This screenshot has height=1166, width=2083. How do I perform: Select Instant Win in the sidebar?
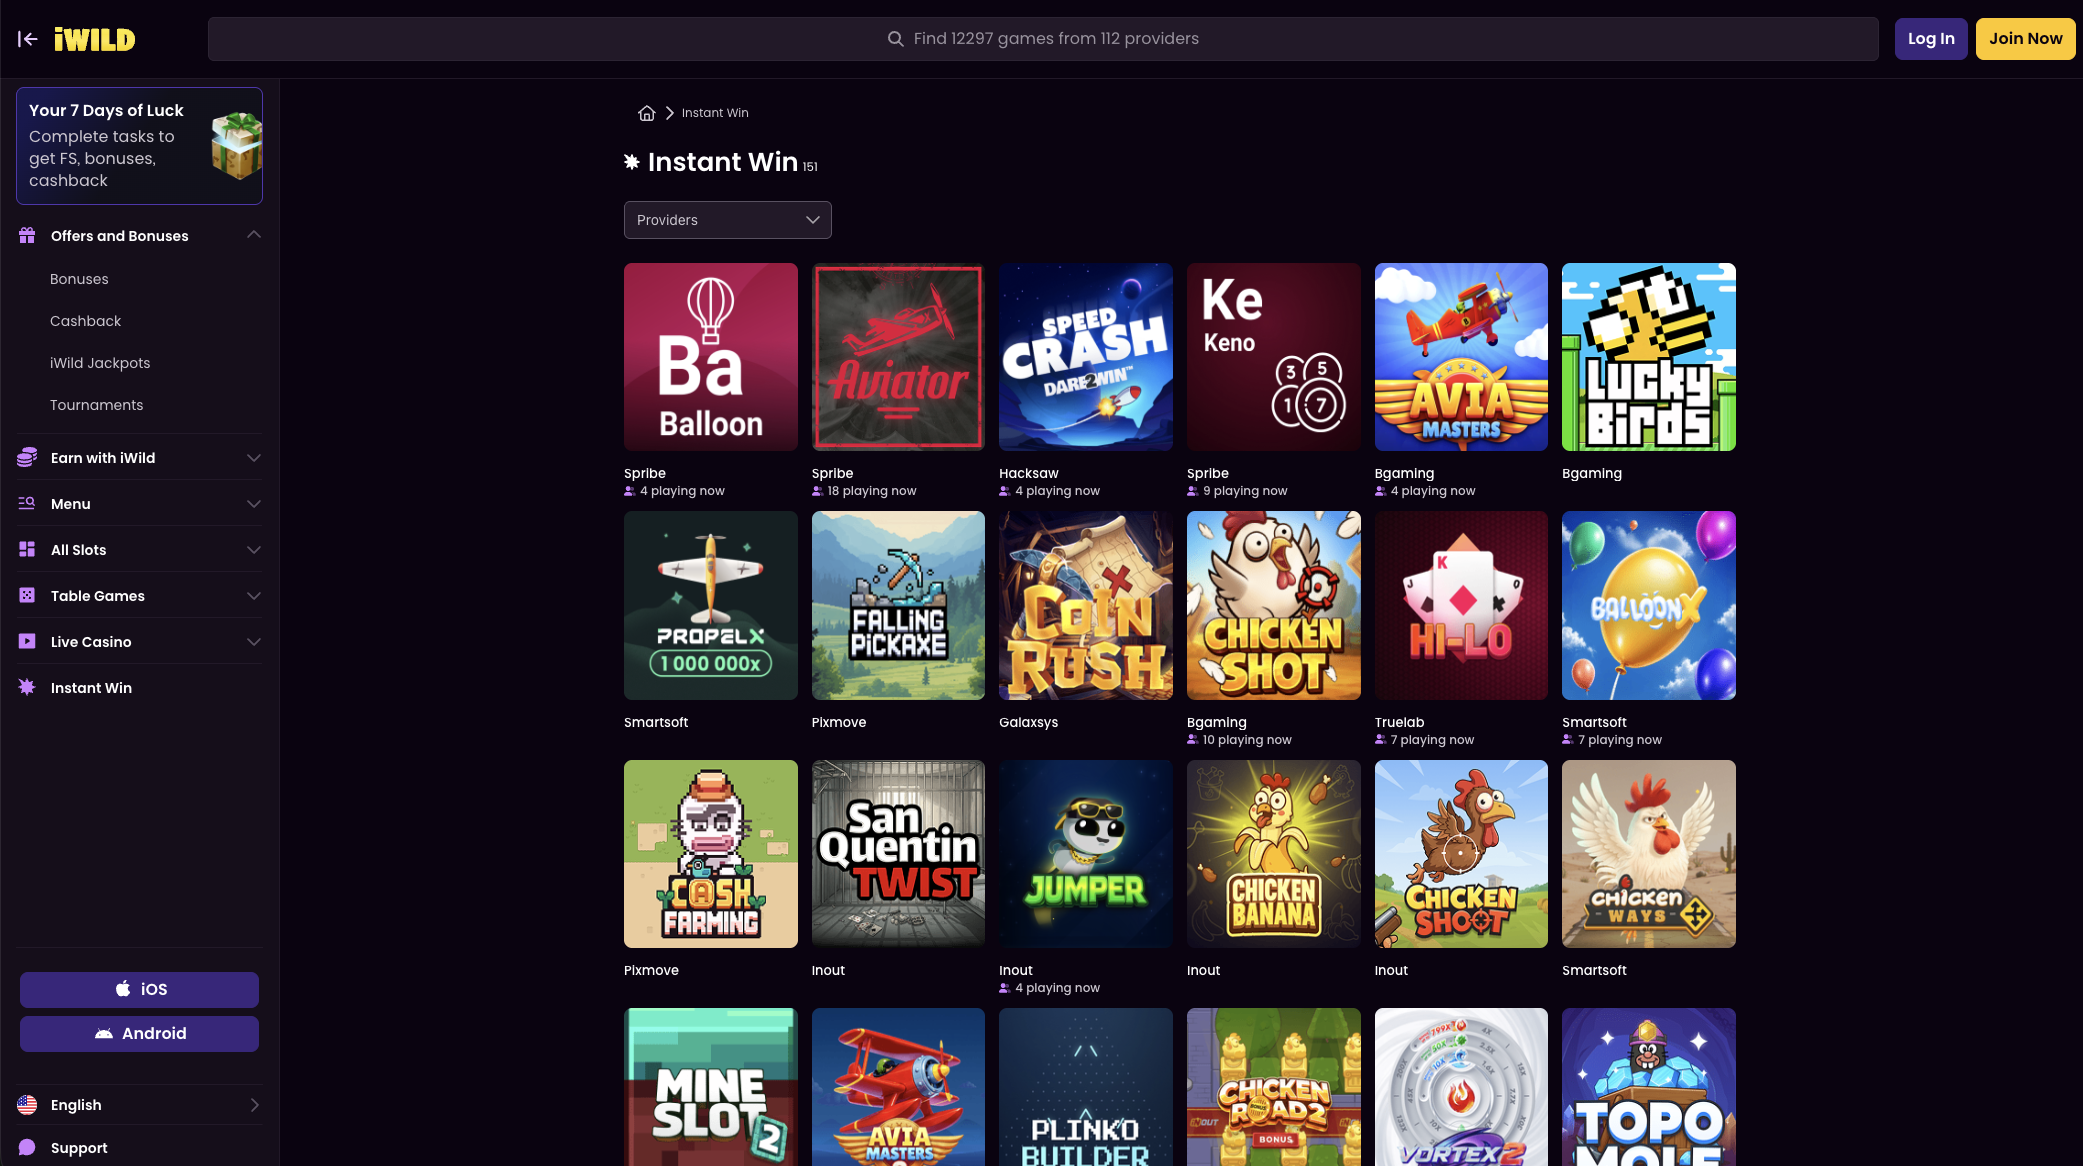click(x=91, y=688)
